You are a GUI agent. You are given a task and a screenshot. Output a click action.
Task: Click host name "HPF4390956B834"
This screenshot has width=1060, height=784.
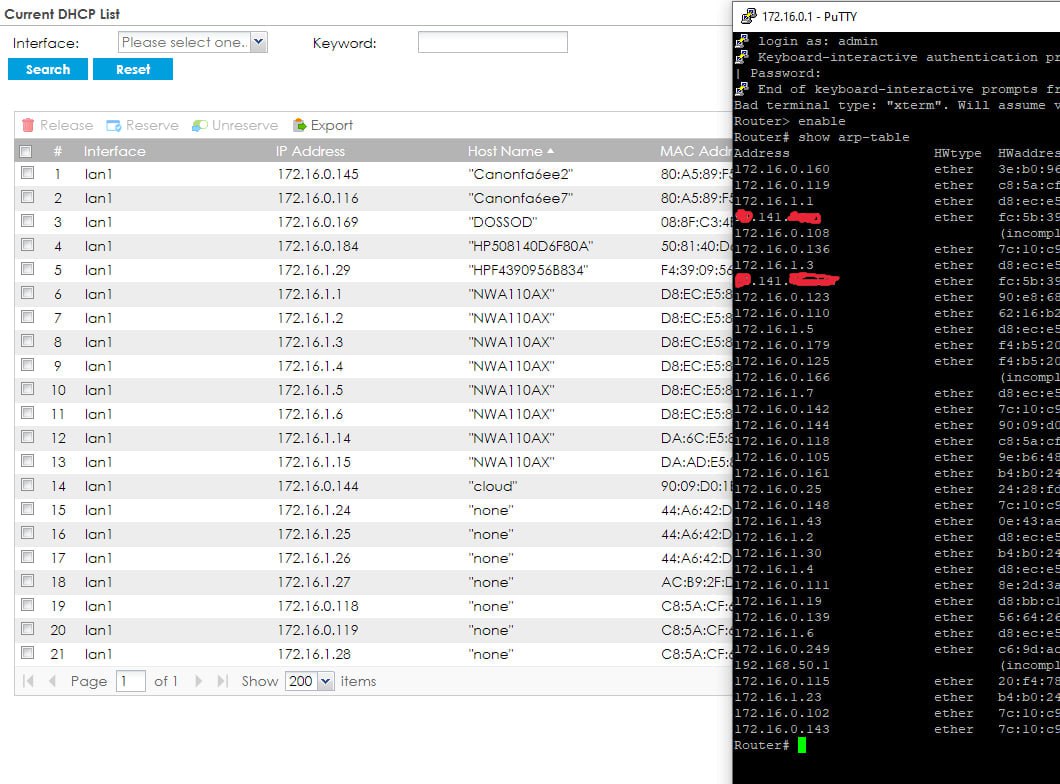point(528,270)
